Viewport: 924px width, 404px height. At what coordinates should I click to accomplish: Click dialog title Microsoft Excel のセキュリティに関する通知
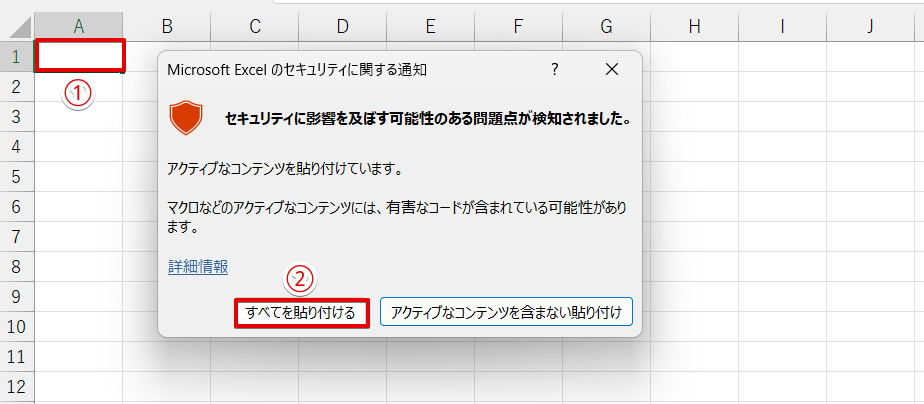297,70
